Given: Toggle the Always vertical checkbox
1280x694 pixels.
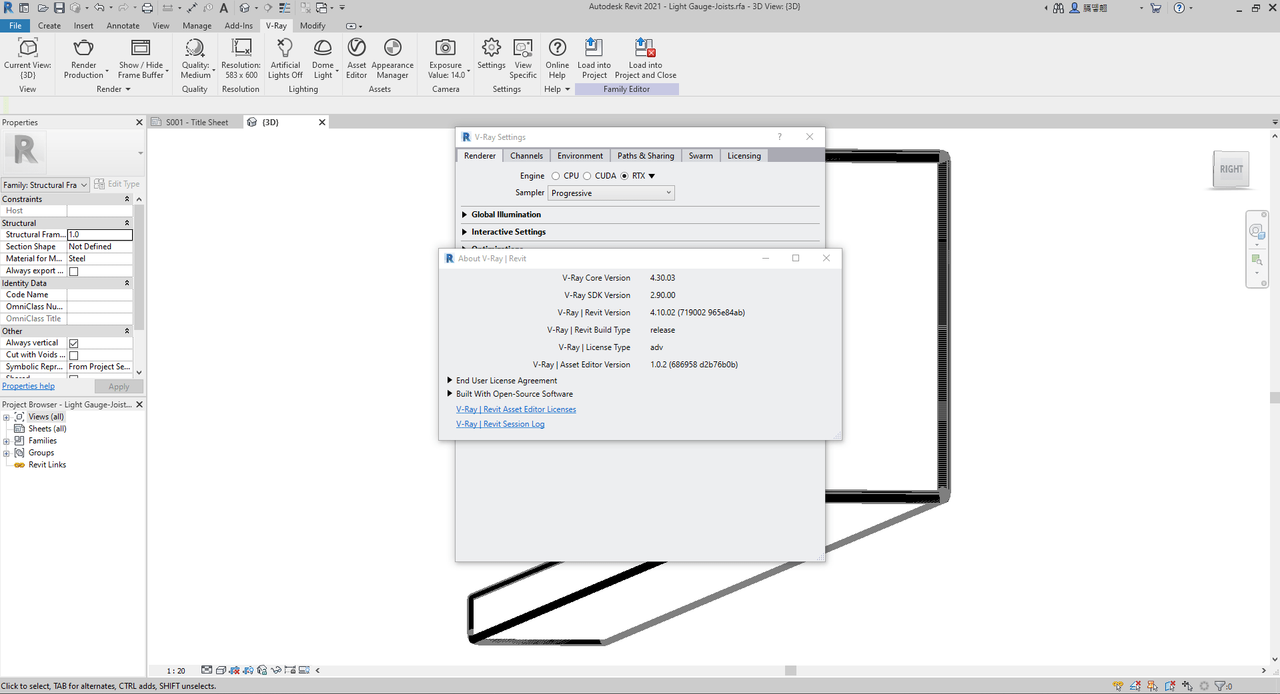Looking at the screenshot, I should point(73,343).
